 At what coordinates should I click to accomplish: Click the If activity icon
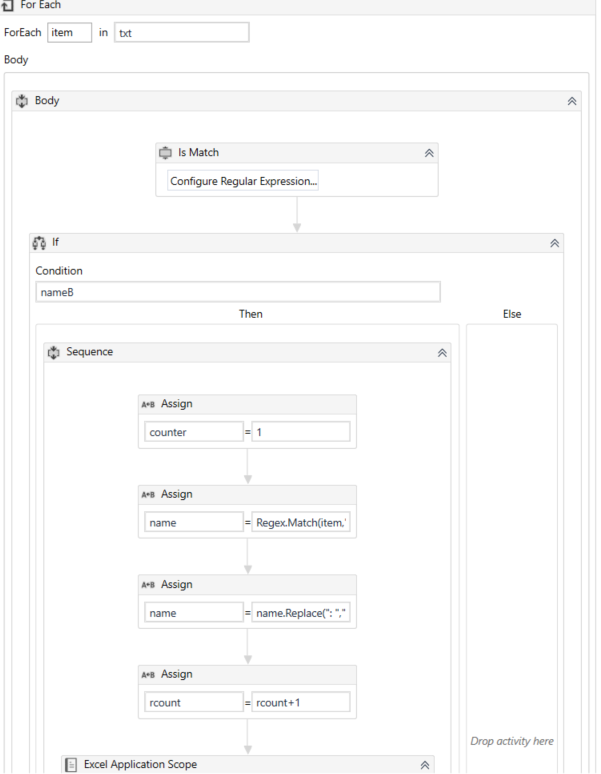pyautogui.click(x=40, y=243)
